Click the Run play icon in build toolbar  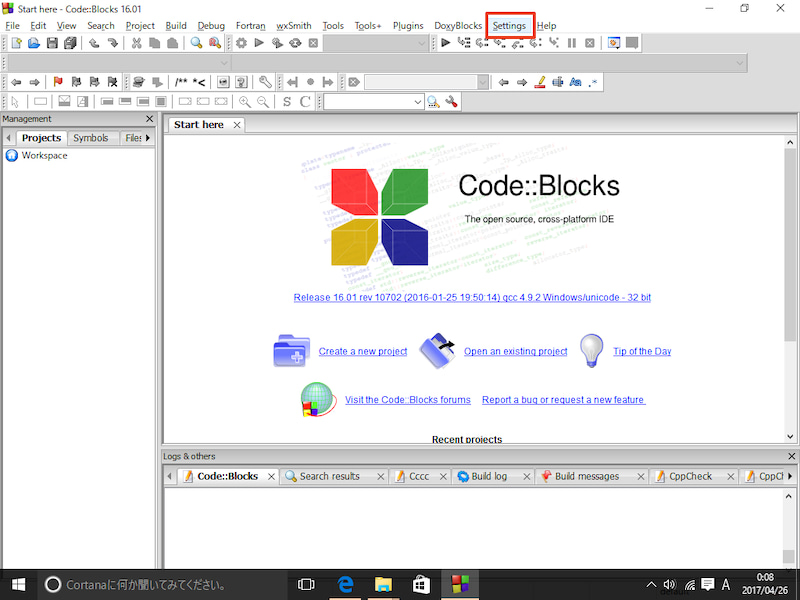[x=259, y=43]
